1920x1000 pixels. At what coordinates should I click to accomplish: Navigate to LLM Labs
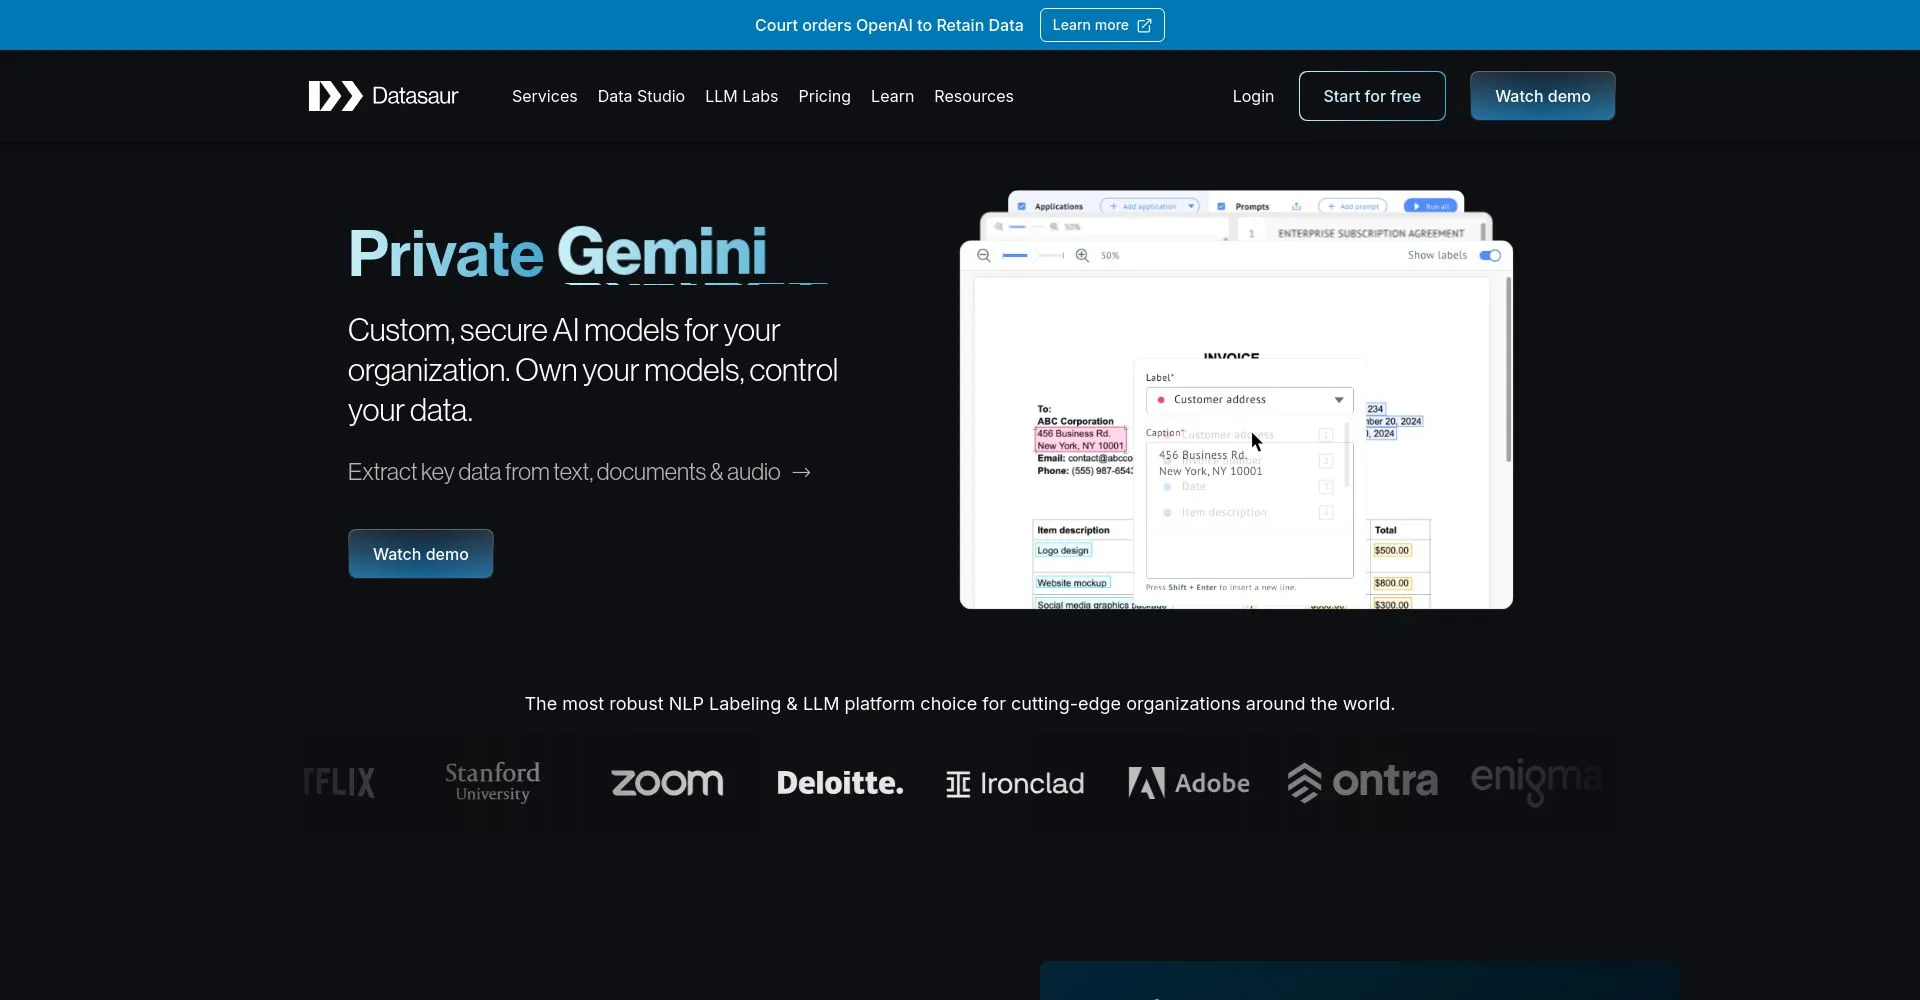coord(741,96)
